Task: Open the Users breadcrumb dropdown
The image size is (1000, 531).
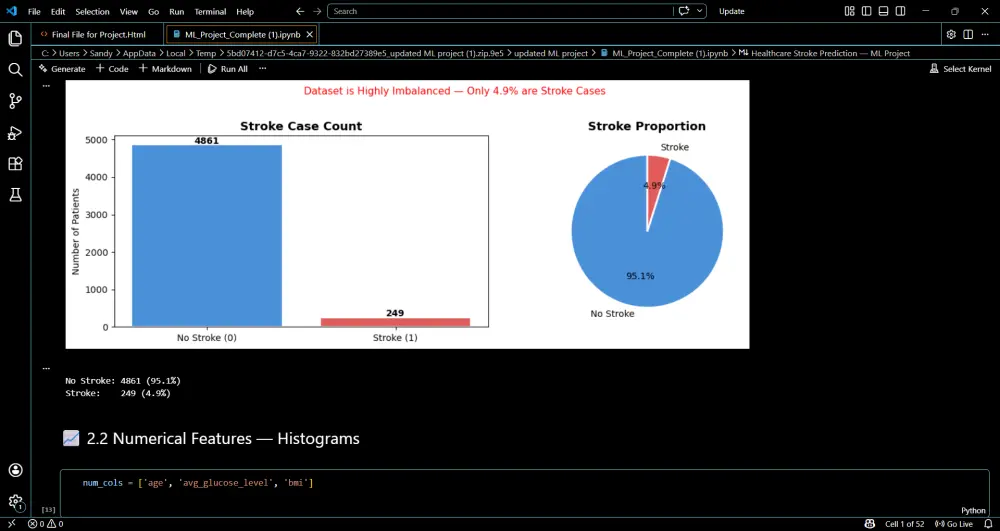Action: (70, 54)
